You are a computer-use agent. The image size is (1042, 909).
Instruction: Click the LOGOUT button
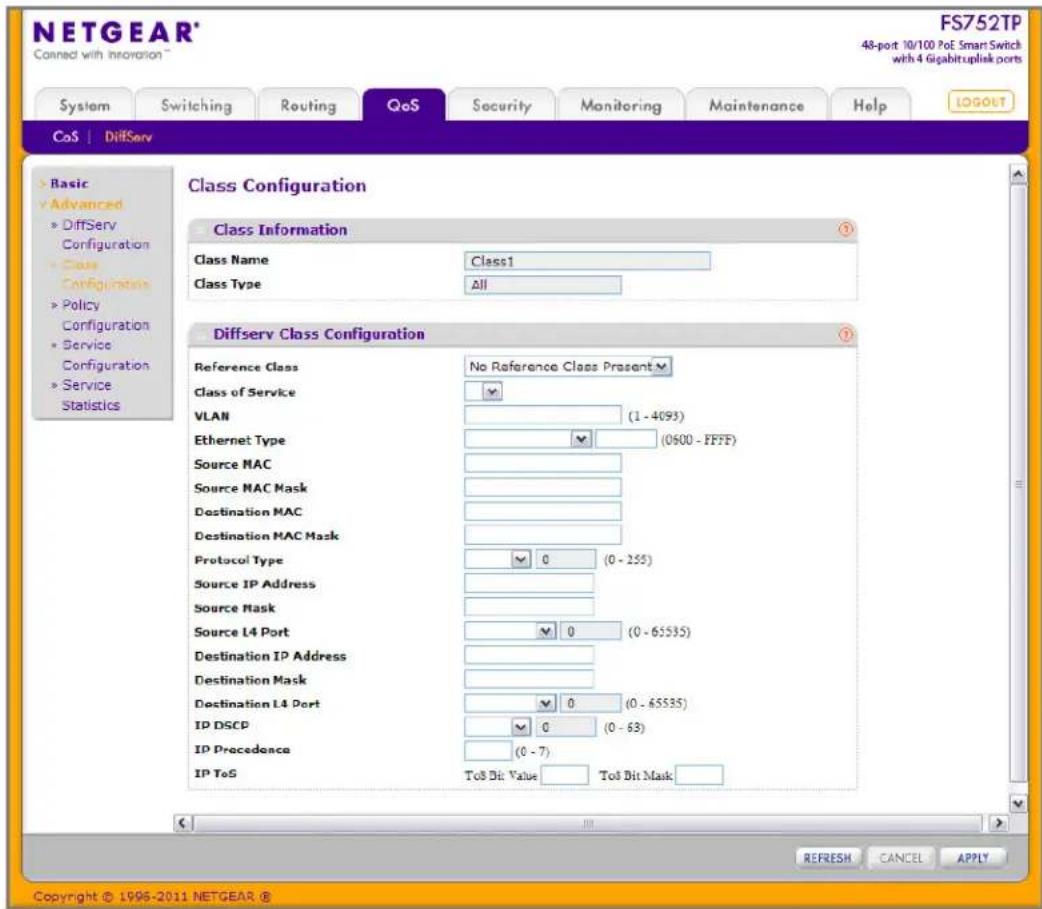tap(980, 102)
